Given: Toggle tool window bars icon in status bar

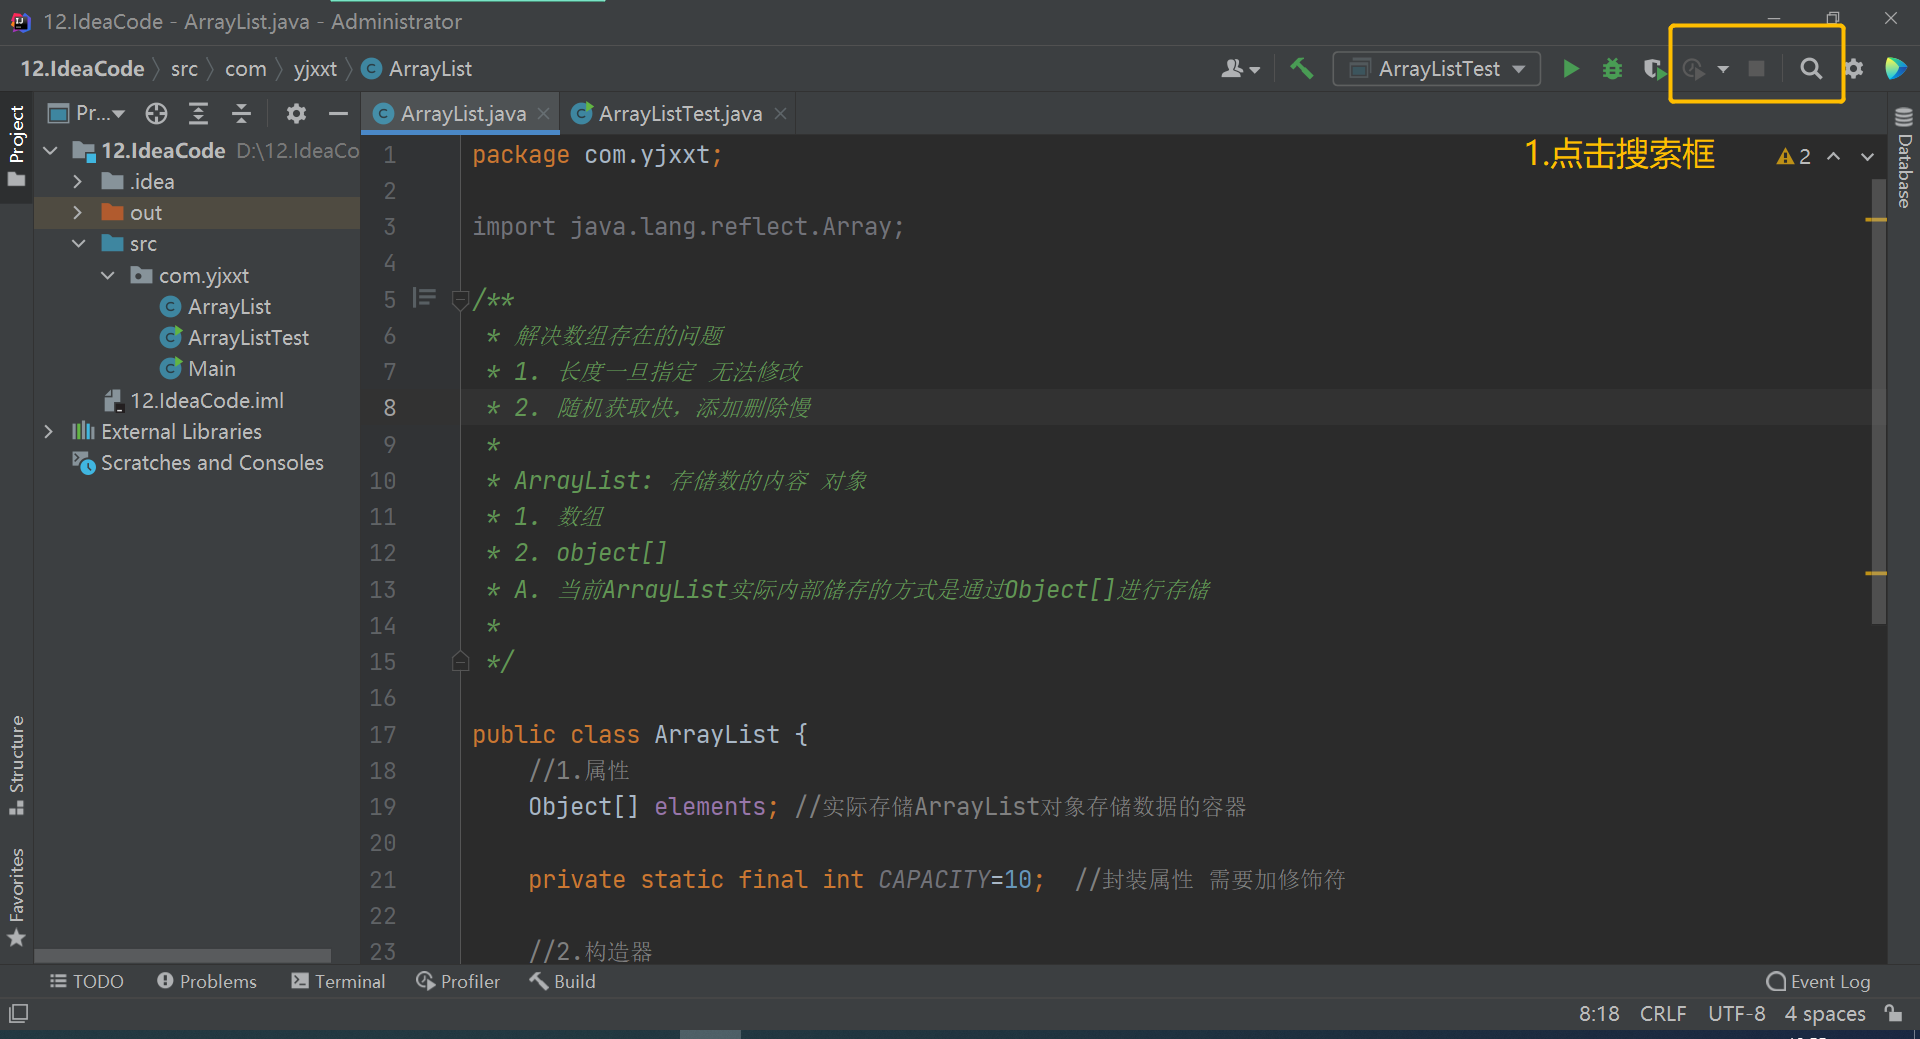Looking at the screenshot, I should (18, 1014).
